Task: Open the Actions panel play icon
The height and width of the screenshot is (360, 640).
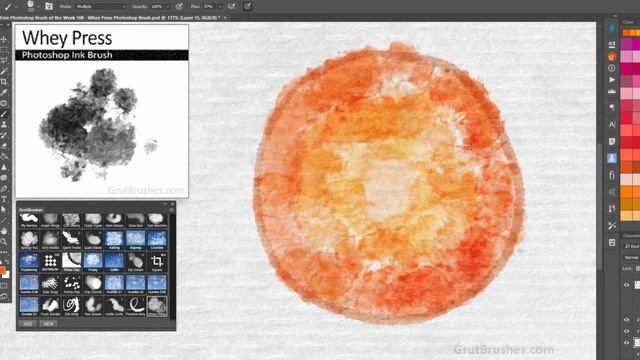Action: point(611,80)
